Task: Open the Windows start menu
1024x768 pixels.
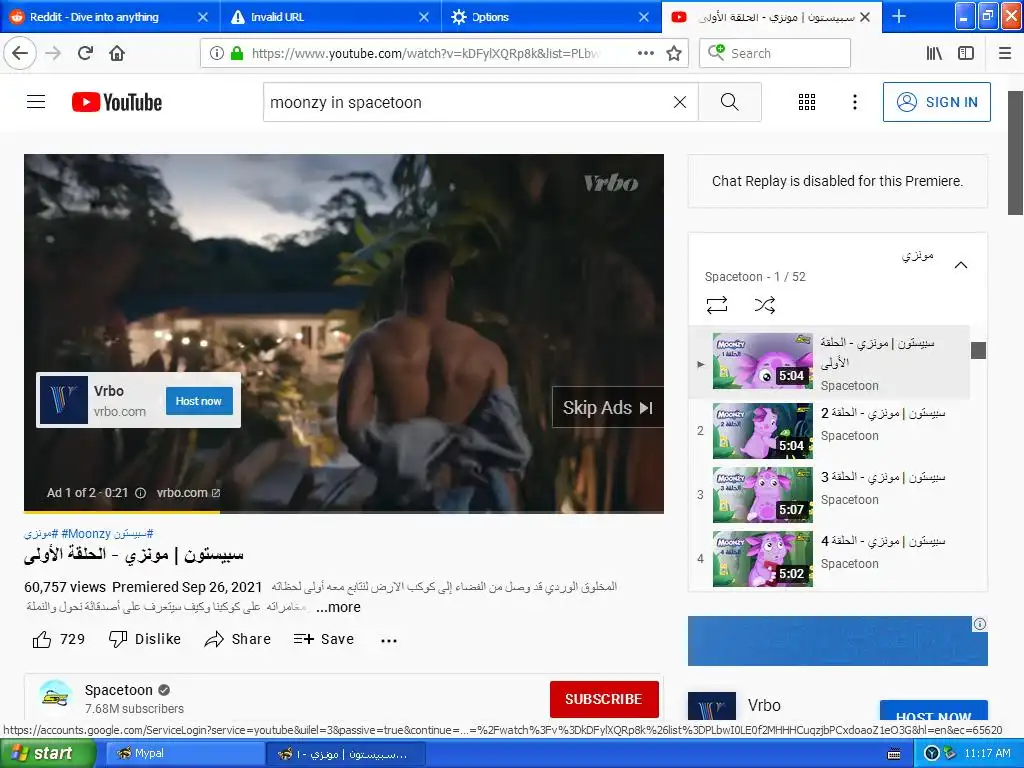Action: [x=47, y=754]
